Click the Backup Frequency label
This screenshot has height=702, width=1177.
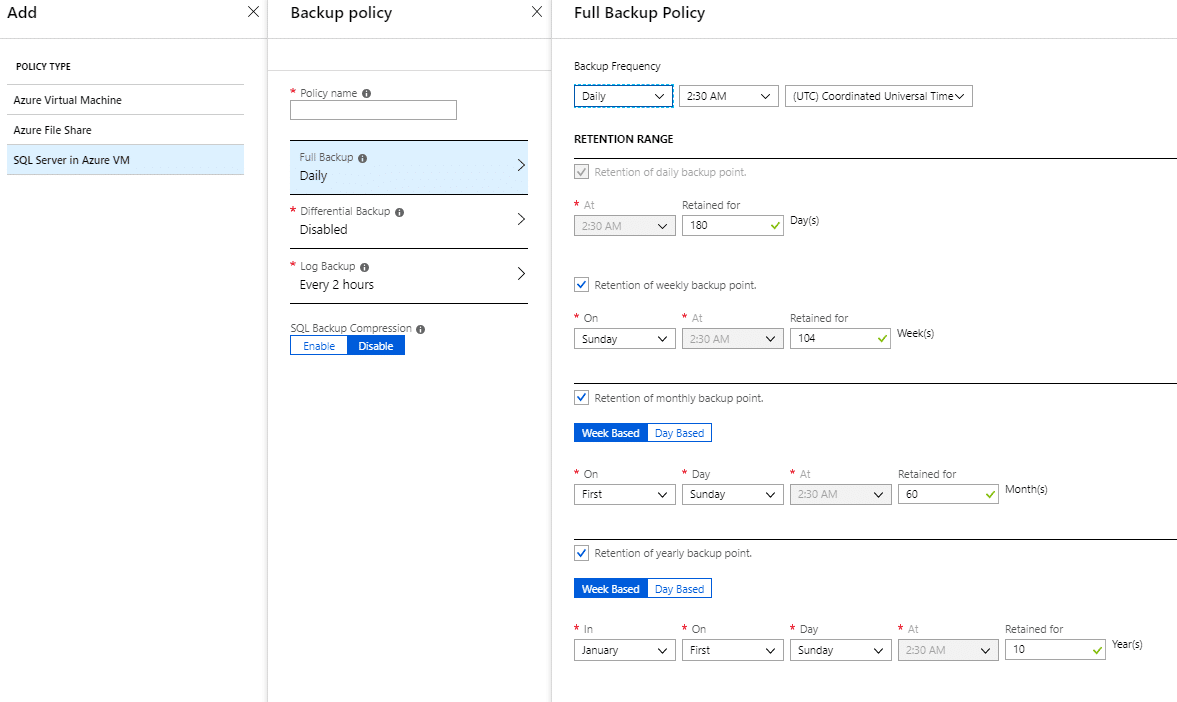(617, 66)
